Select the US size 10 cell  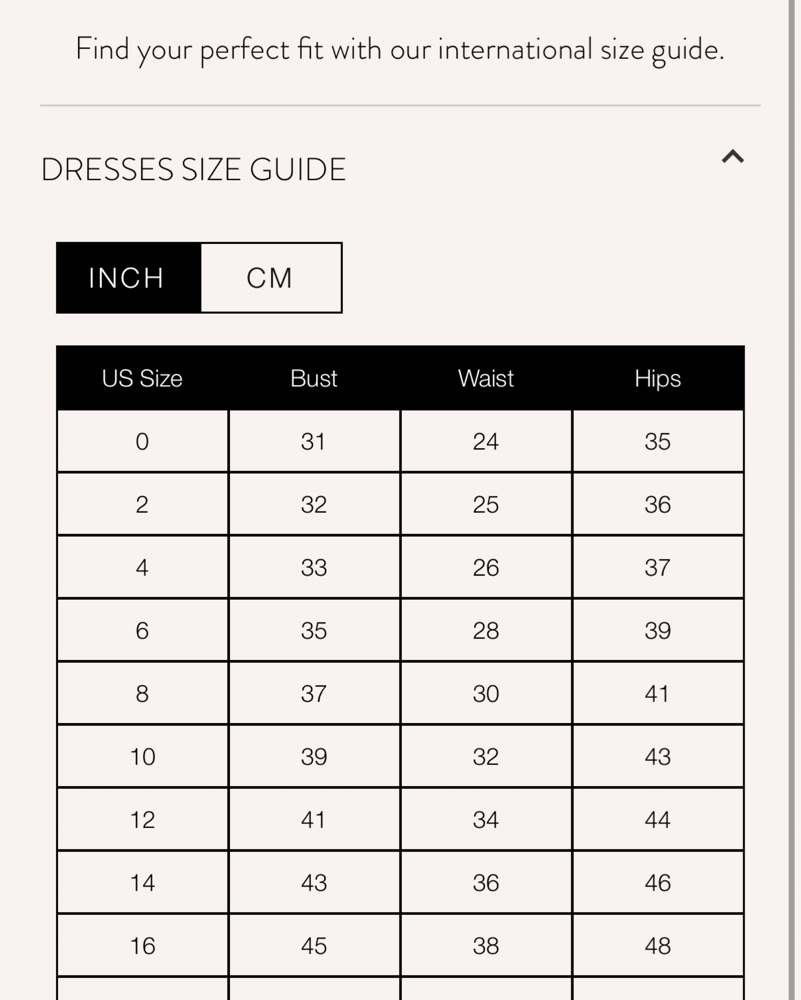point(142,756)
